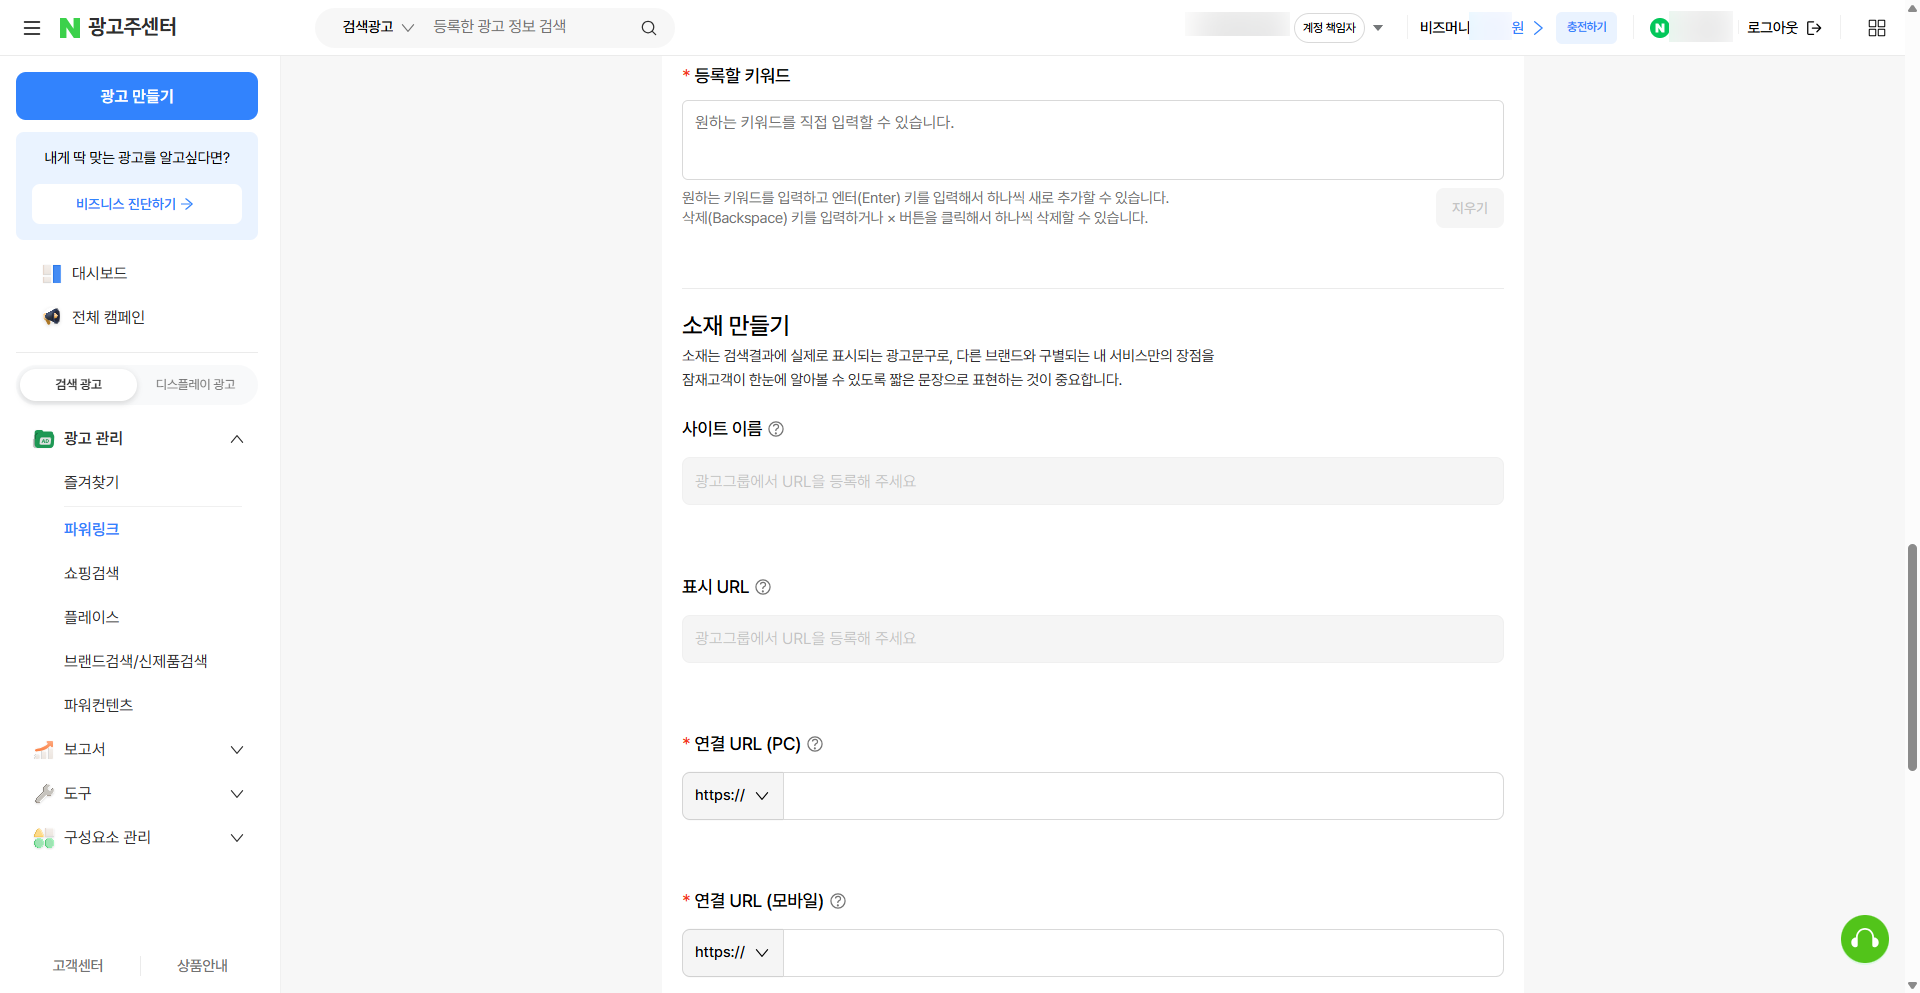Click the 연결 URL (PC) input field
Image resolution: width=1920 pixels, height=993 pixels.
pyautogui.click(x=1143, y=796)
